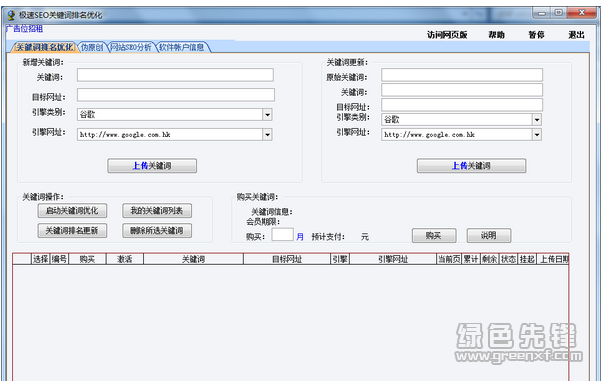
Task: Click 剩余 column header
Action: tap(490, 259)
